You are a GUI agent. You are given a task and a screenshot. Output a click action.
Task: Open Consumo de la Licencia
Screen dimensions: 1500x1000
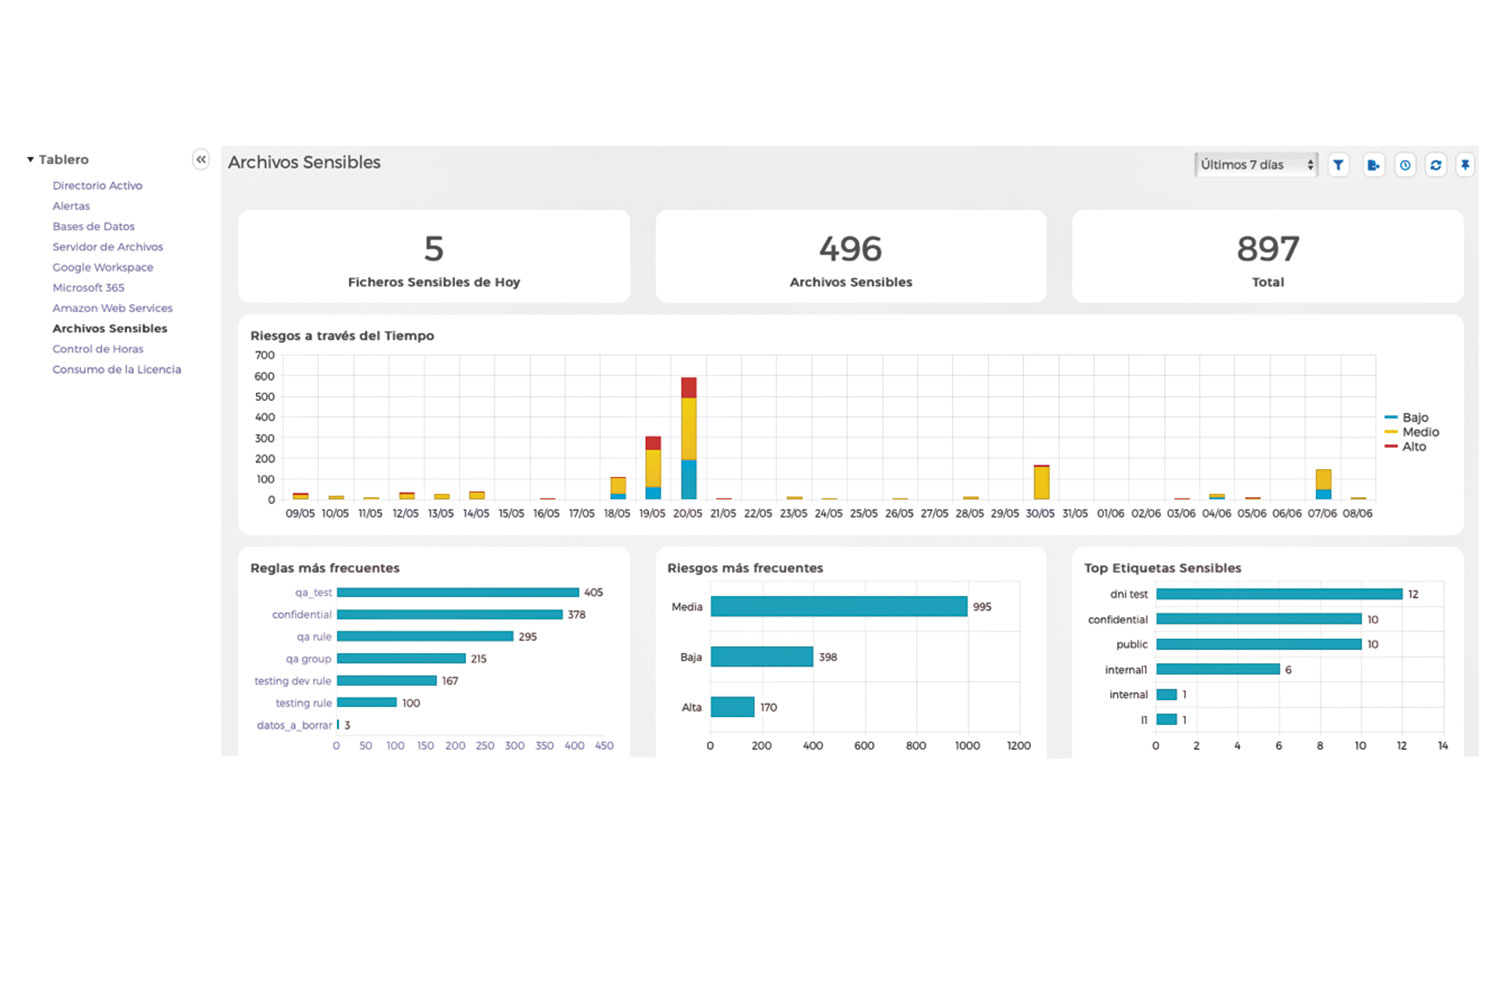click(x=116, y=369)
